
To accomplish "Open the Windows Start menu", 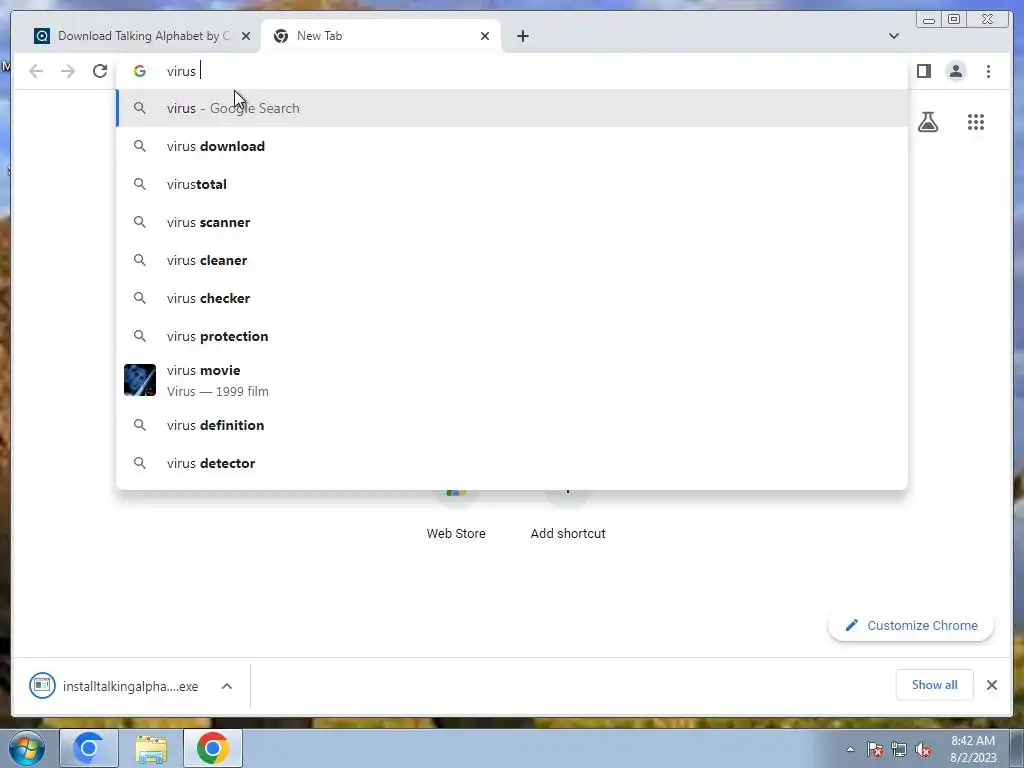I will pos(27,748).
